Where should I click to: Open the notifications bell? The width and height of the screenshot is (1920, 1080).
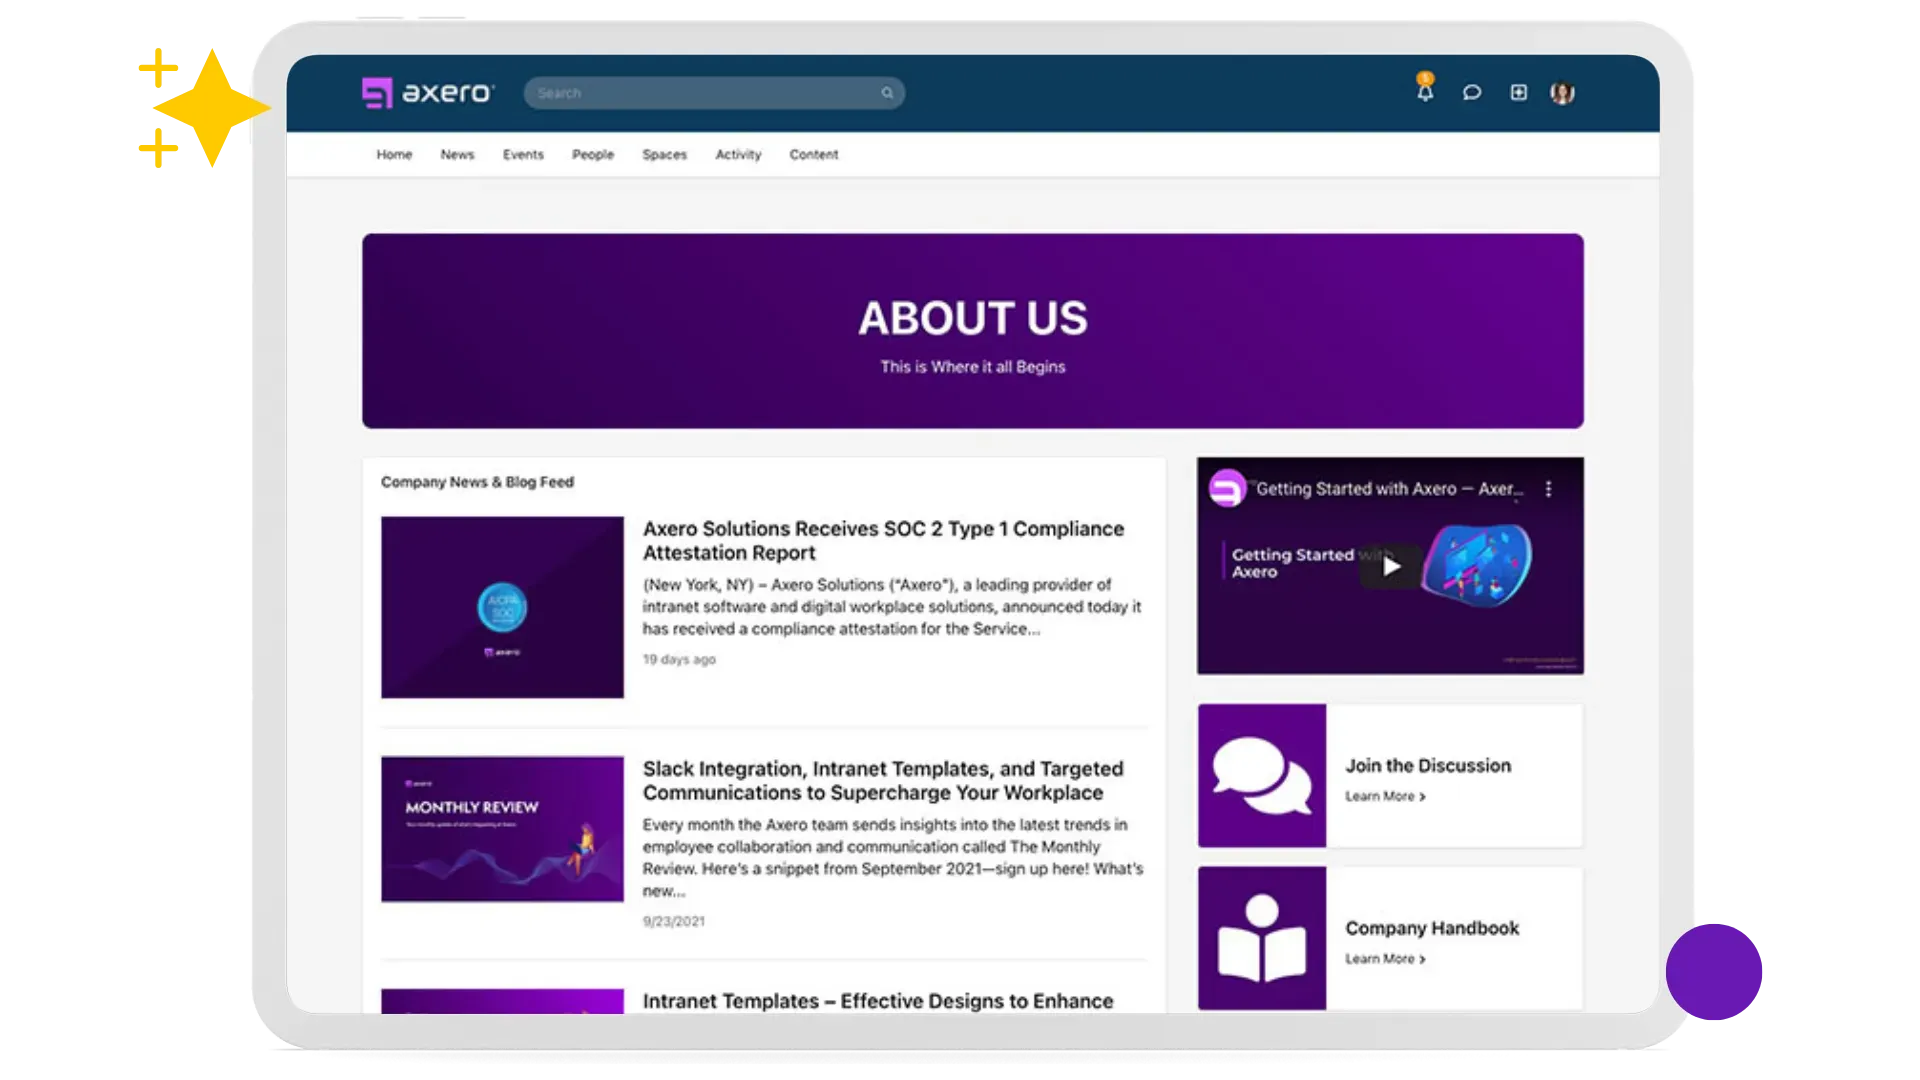coord(1425,90)
